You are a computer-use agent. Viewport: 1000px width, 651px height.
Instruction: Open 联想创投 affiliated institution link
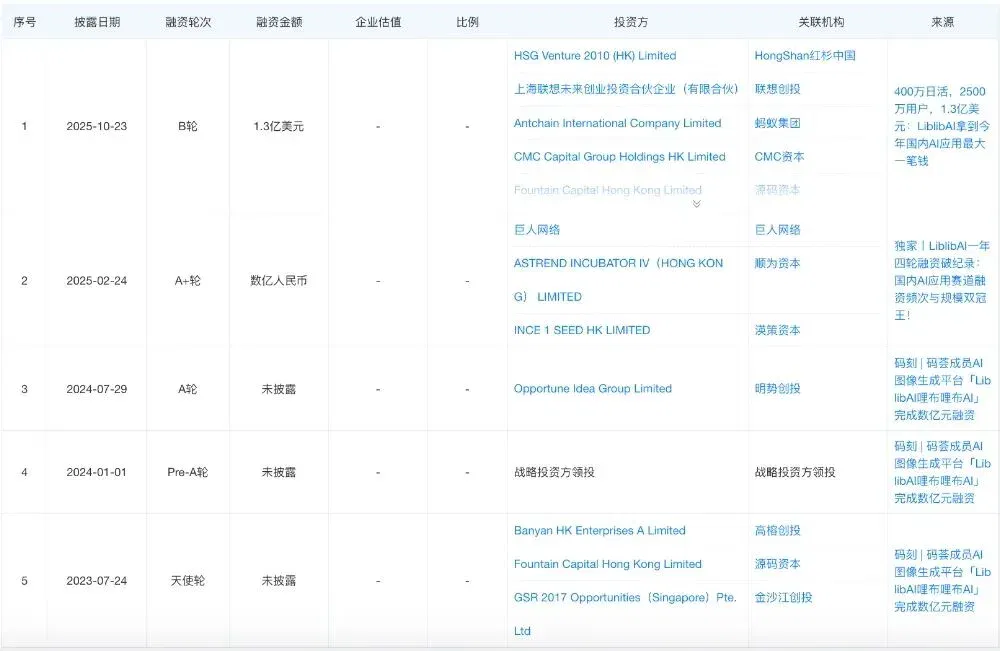(x=777, y=89)
